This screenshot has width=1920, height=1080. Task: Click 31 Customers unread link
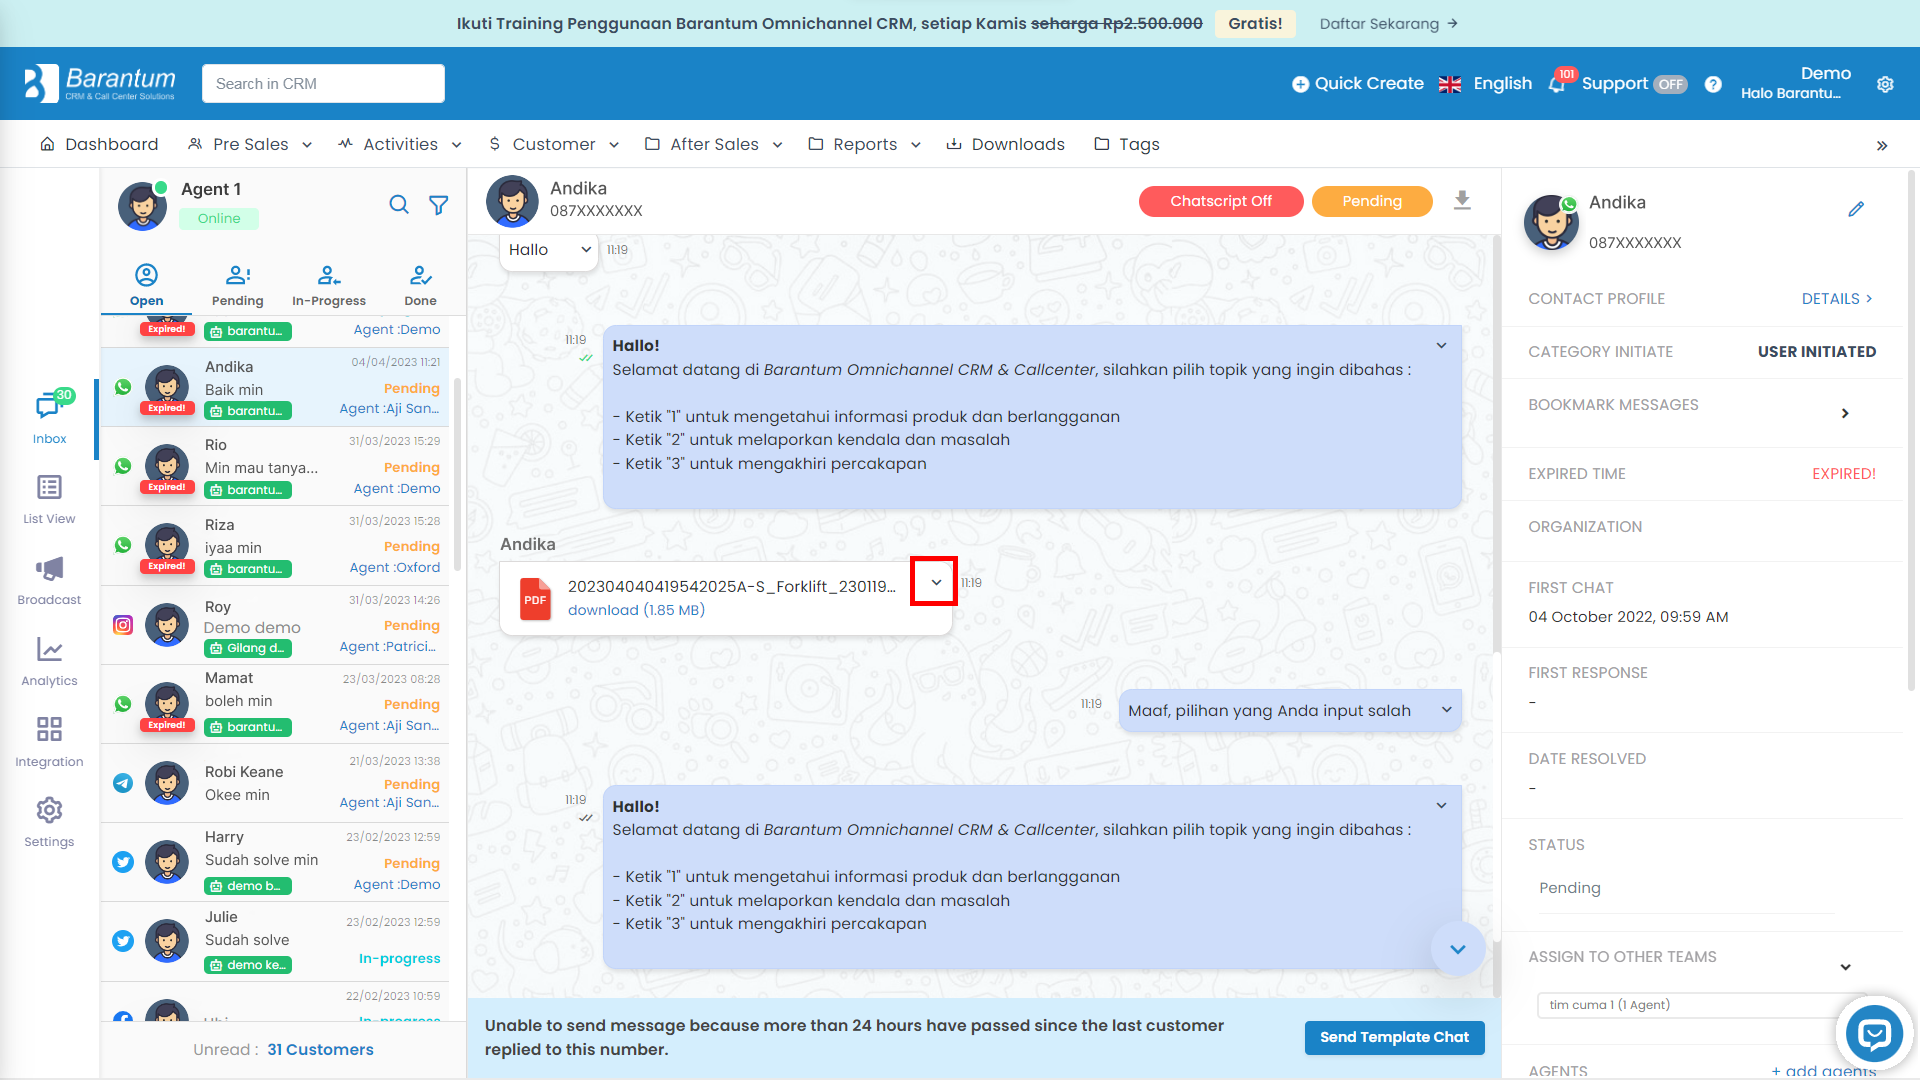click(x=320, y=1049)
